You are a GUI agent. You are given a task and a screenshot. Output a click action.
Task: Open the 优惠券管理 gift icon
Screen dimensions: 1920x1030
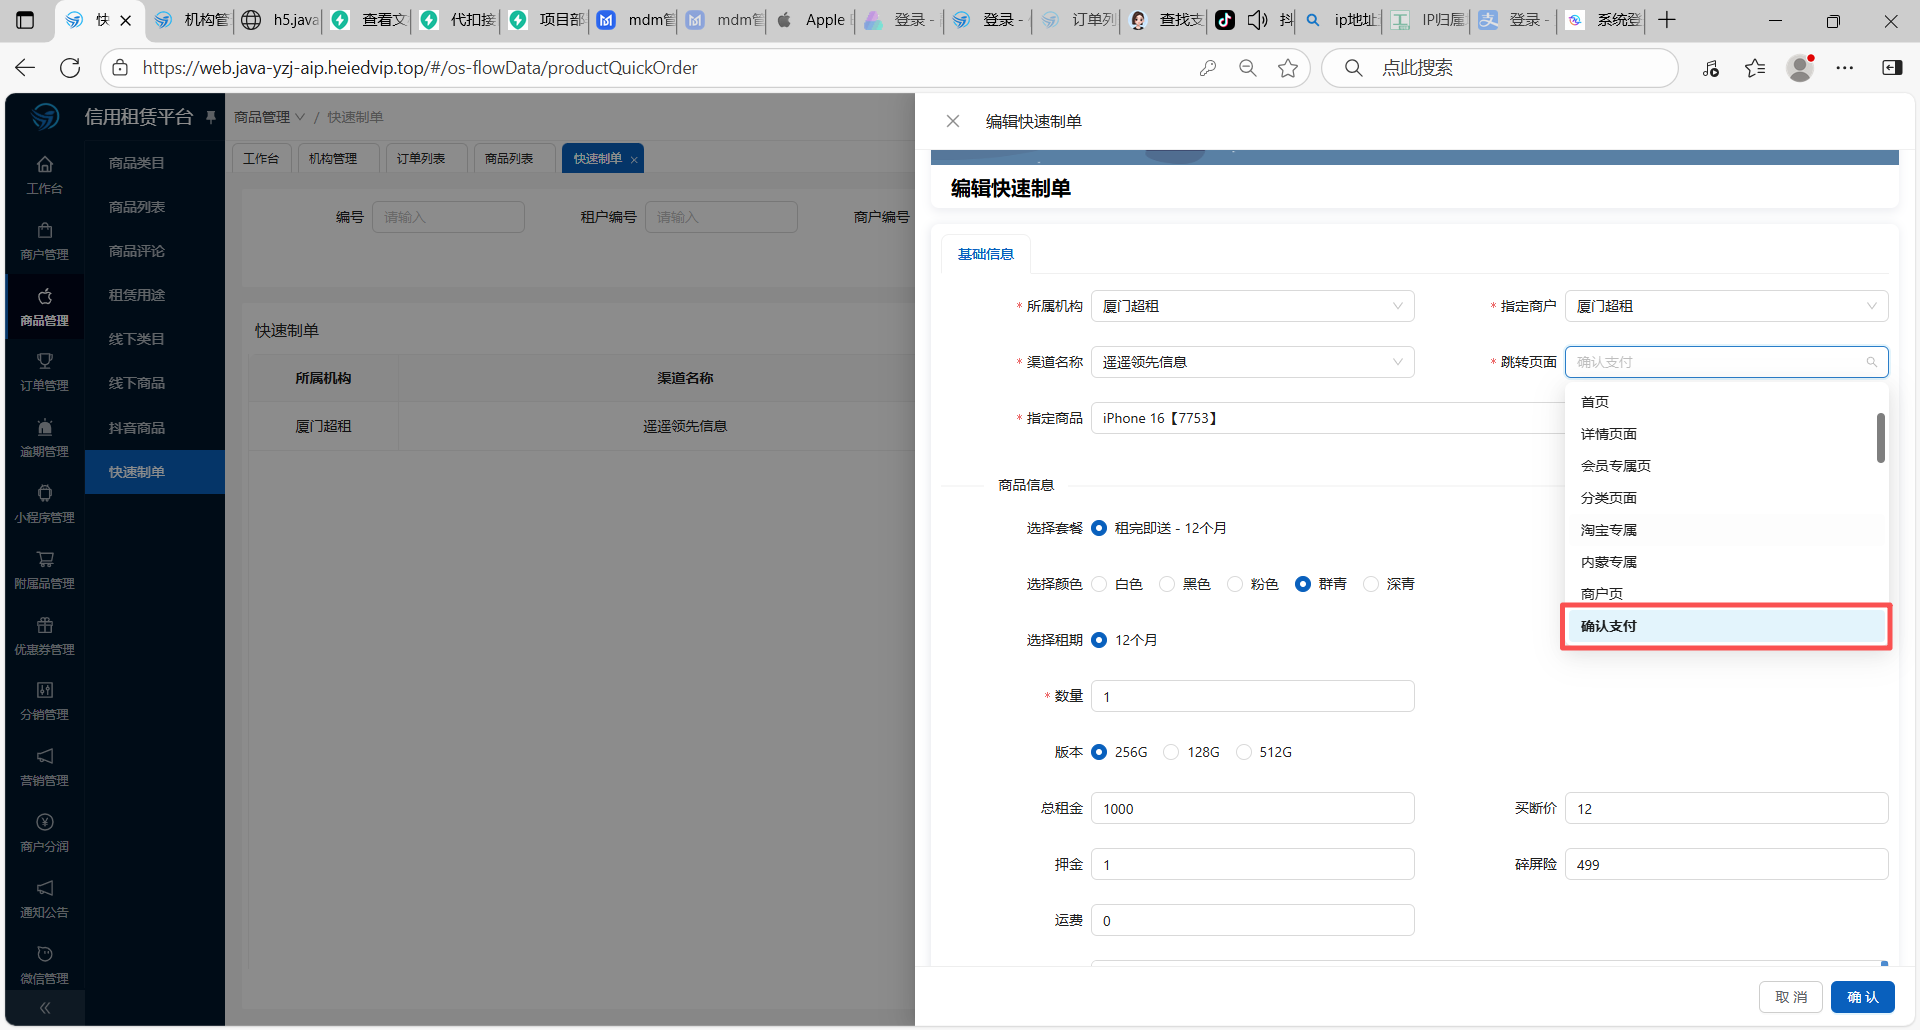45,626
